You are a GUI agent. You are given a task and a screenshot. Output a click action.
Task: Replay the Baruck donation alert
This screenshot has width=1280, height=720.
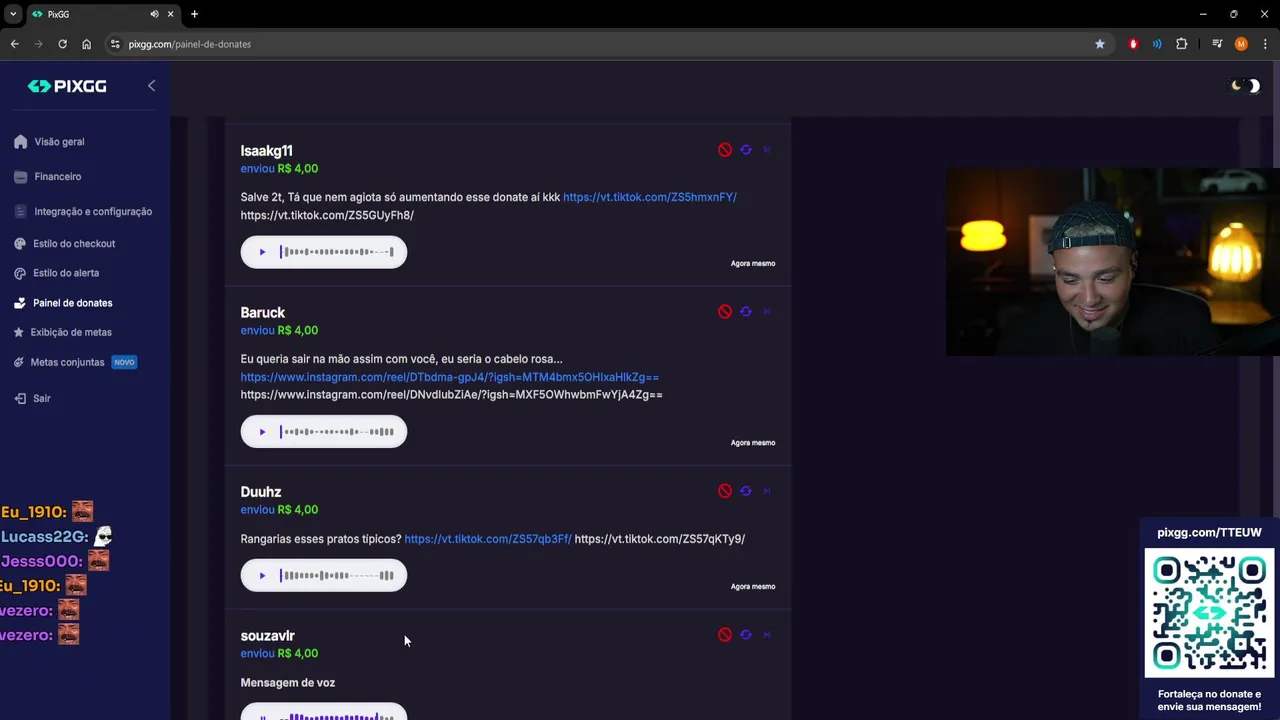pyautogui.click(x=746, y=312)
